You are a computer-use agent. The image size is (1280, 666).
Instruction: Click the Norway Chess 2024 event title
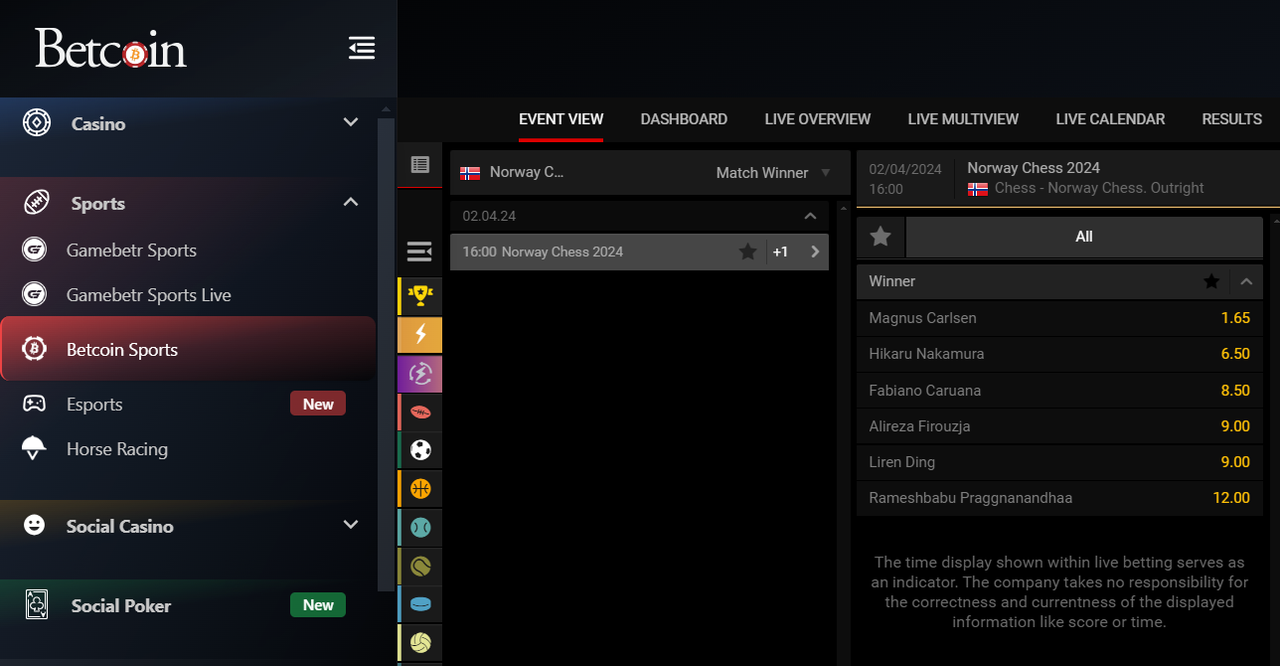[1033, 168]
